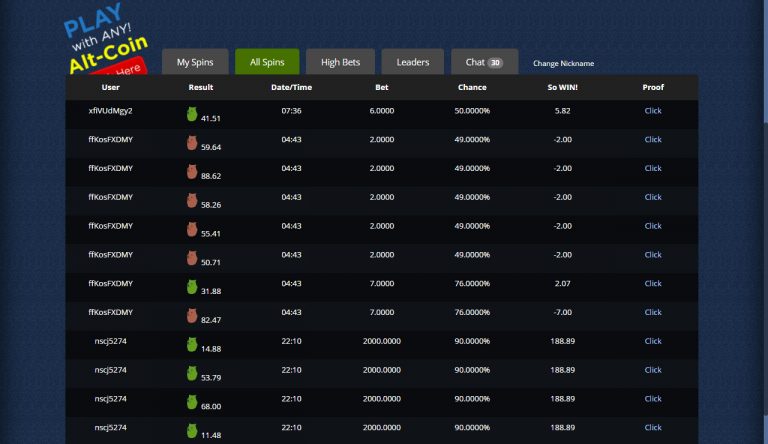Viewport: 768px width, 444px height.
Task: Click the red loss icon beside result 88.62
Action: (192, 172)
